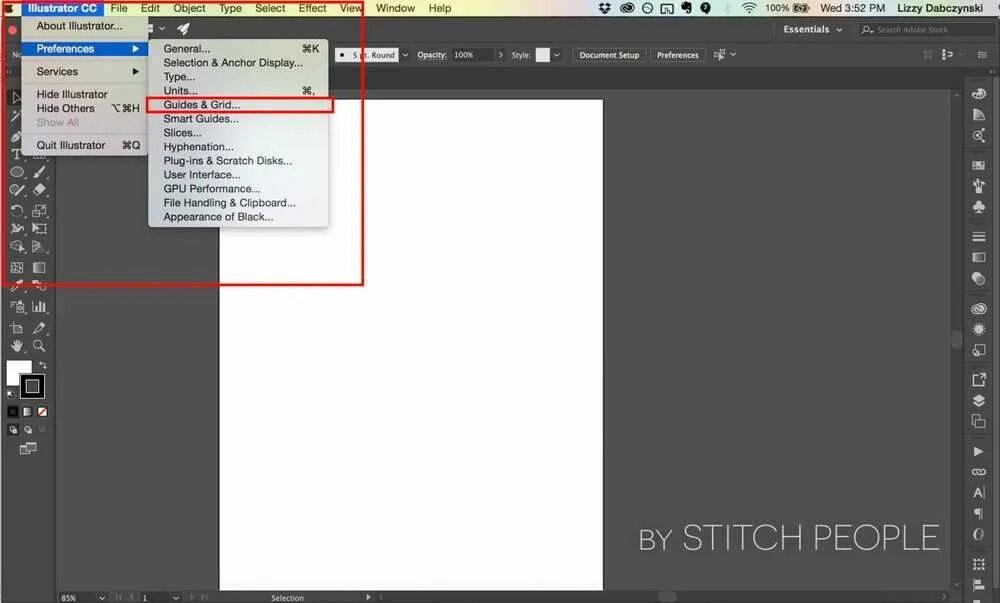
Task: Select the Artboard tool
Action: pos(17,328)
